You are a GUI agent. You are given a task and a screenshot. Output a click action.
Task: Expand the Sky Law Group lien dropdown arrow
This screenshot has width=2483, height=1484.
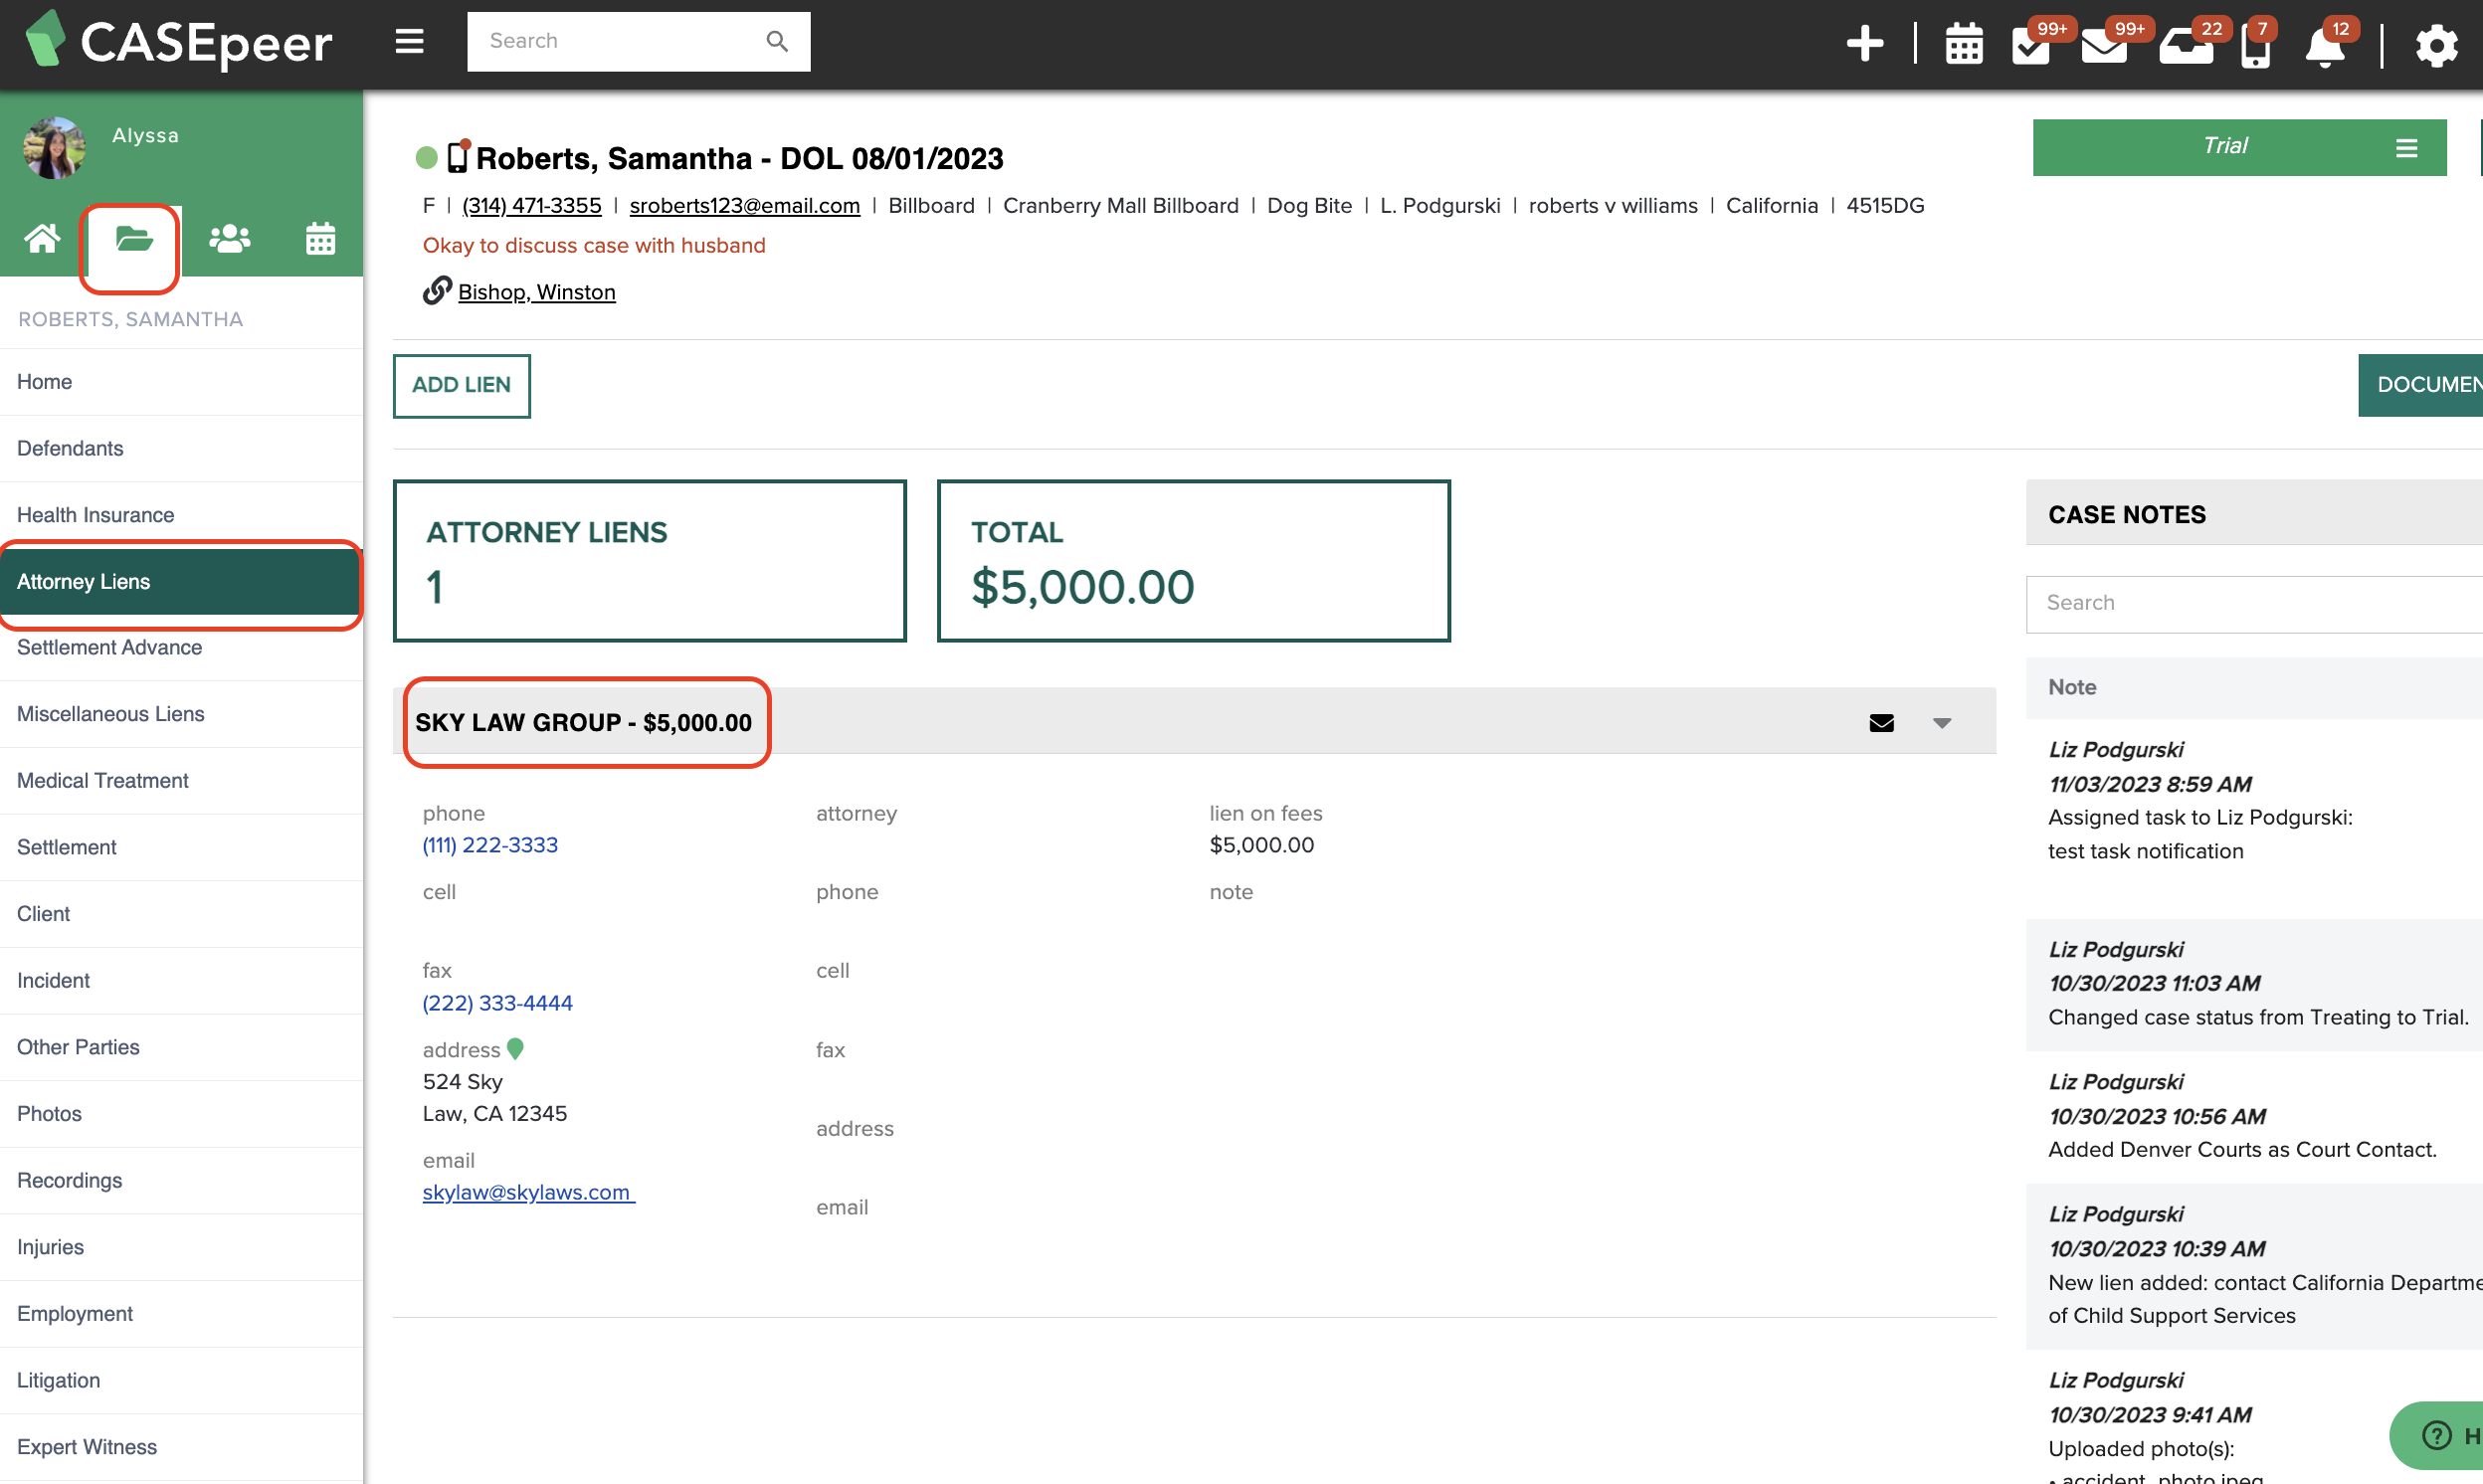(1942, 723)
